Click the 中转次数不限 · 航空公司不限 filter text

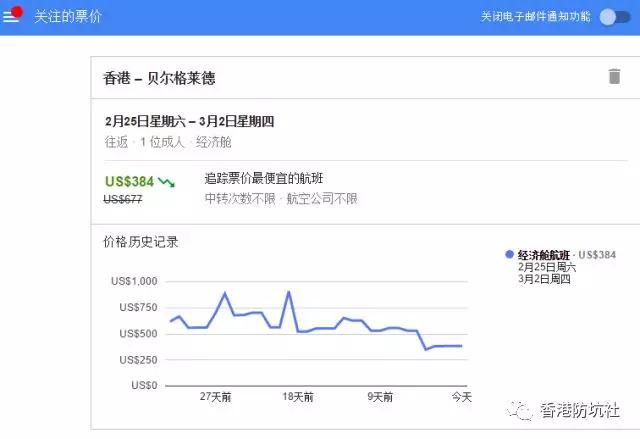coord(281,199)
